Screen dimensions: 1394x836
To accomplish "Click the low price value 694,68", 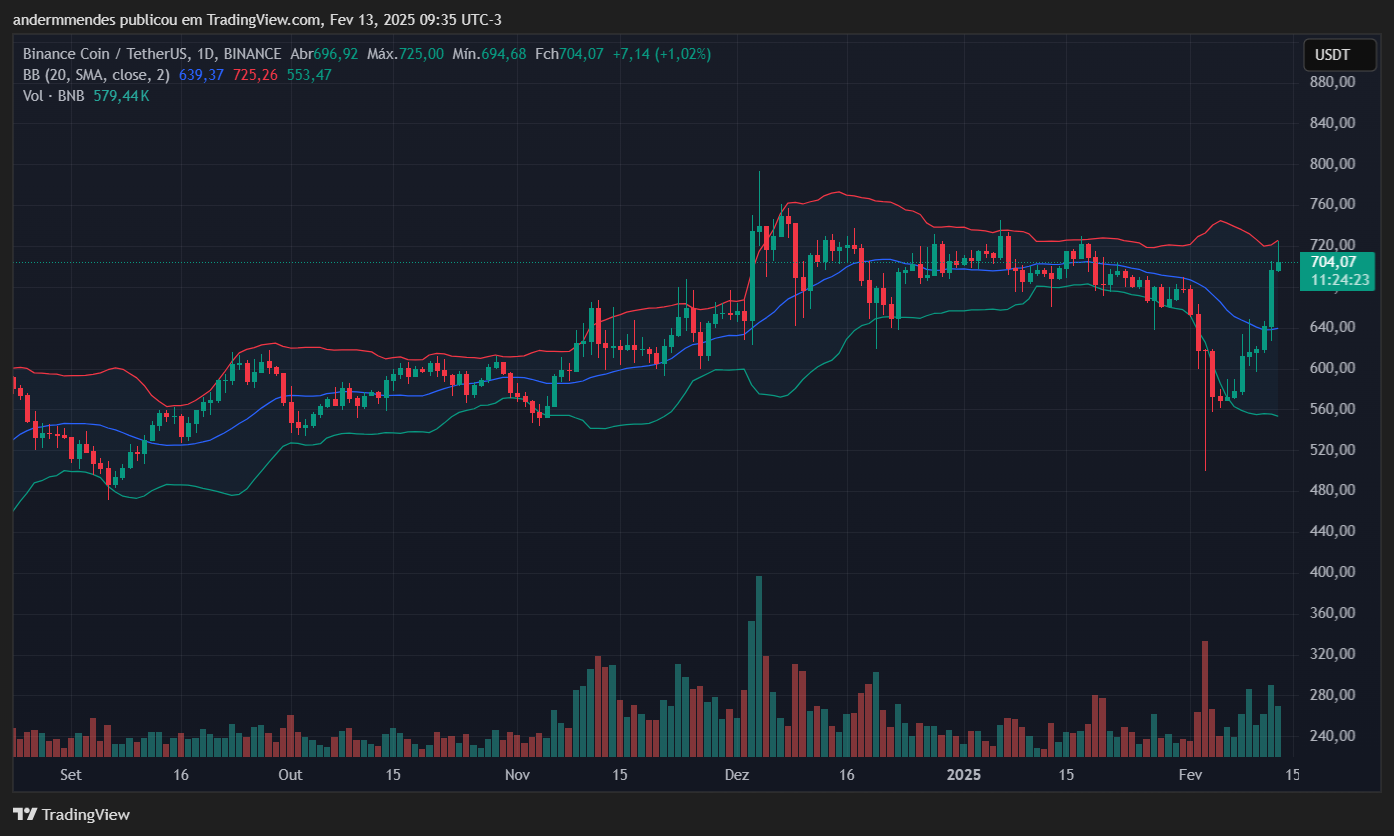I will (503, 54).
